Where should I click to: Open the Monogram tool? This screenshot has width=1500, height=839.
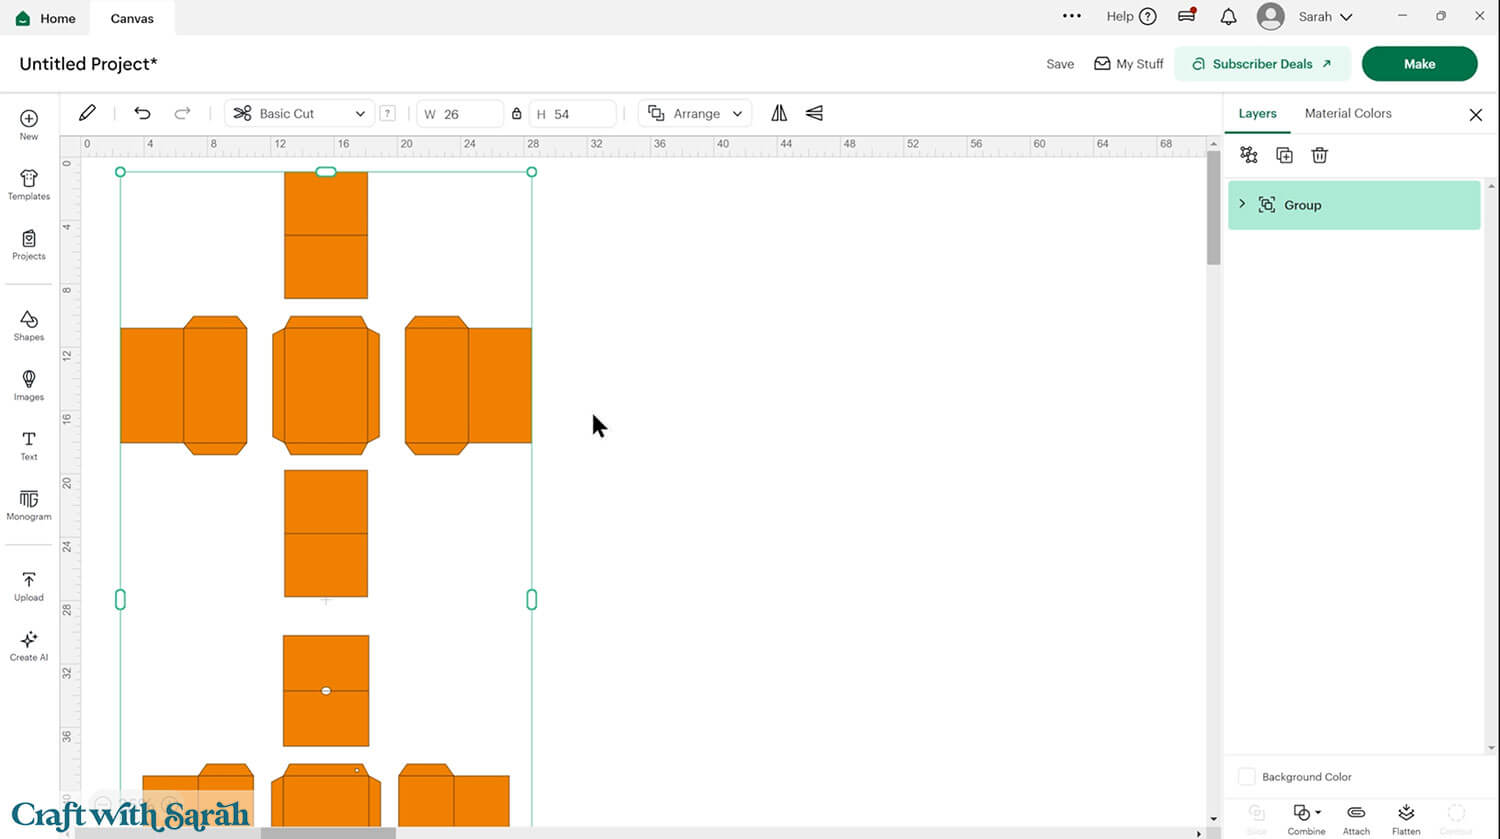click(x=28, y=505)
